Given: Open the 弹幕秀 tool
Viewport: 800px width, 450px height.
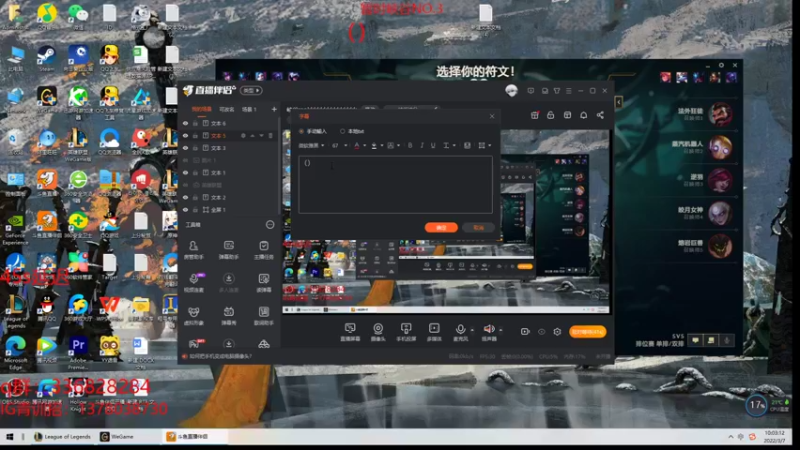Looking at the screenshot, I should tap(229, 316).
